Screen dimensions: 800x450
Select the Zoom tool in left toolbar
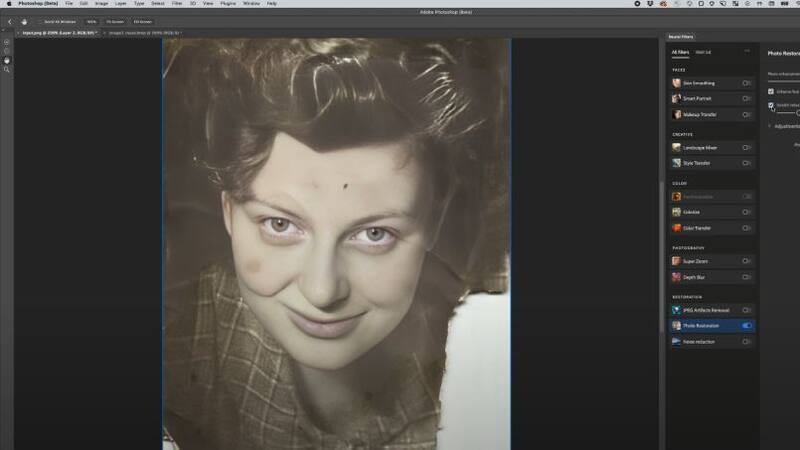coord(7,69)
